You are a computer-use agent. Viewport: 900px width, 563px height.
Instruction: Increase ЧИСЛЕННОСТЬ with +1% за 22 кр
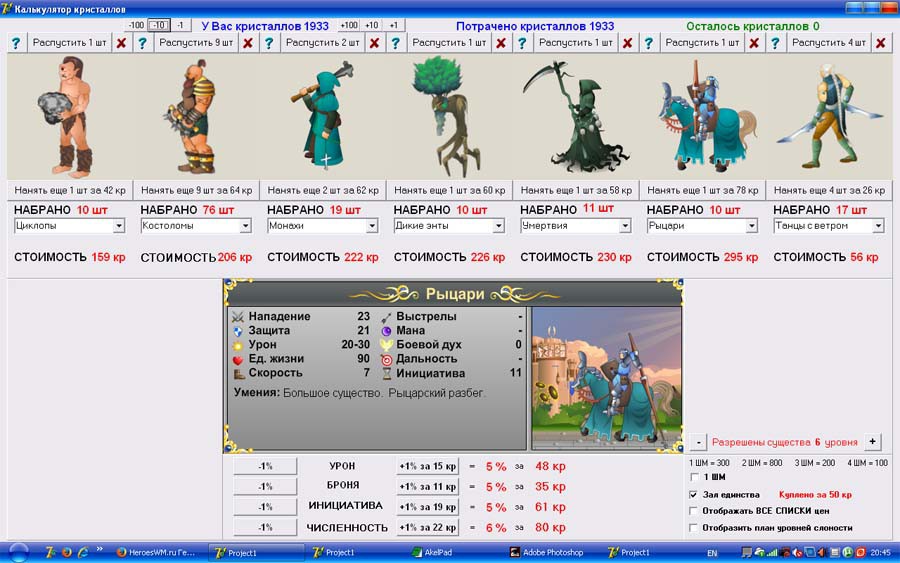[428, 527]
